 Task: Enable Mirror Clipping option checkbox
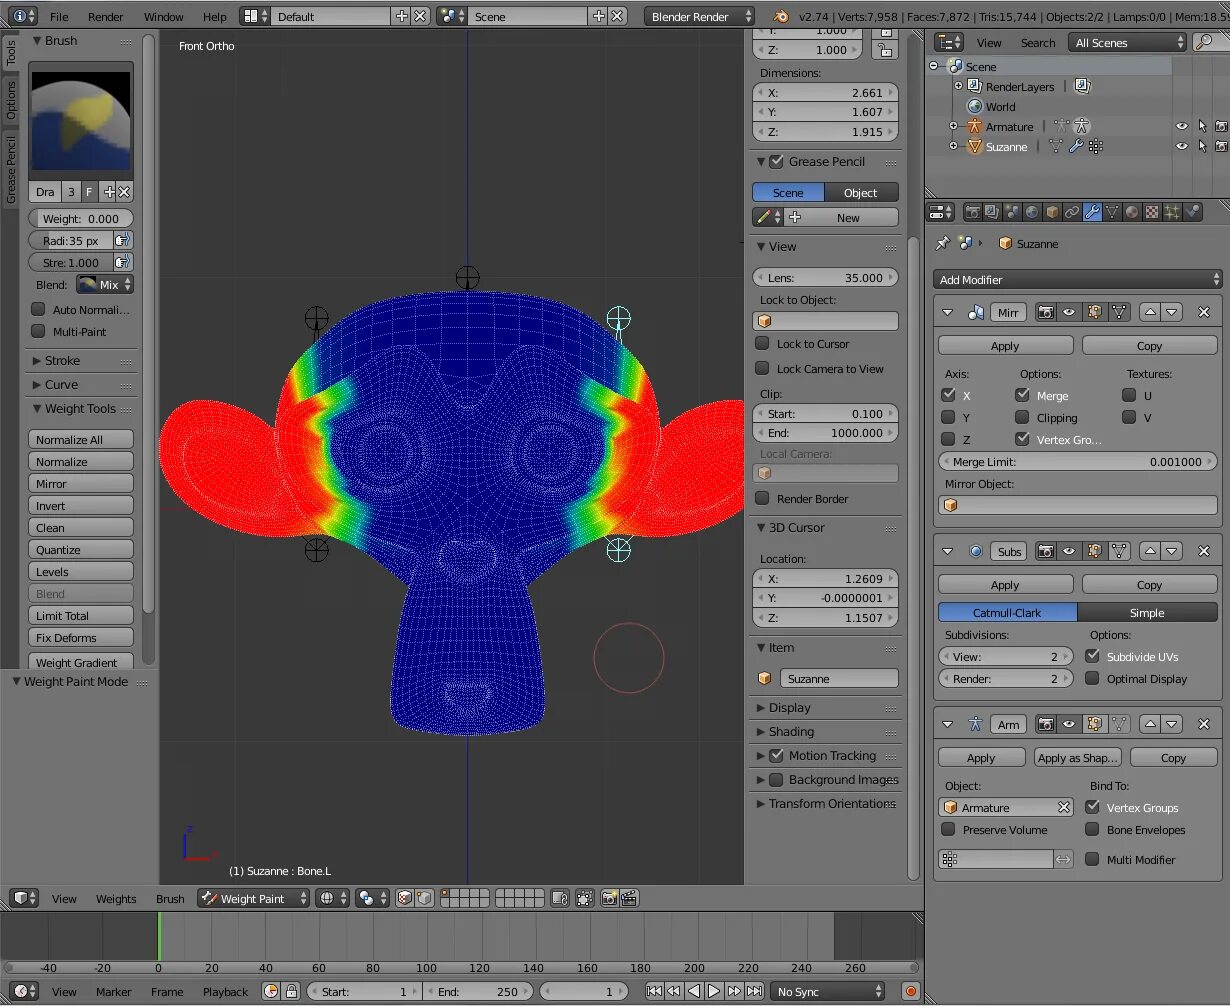[x=1022, y=417]
